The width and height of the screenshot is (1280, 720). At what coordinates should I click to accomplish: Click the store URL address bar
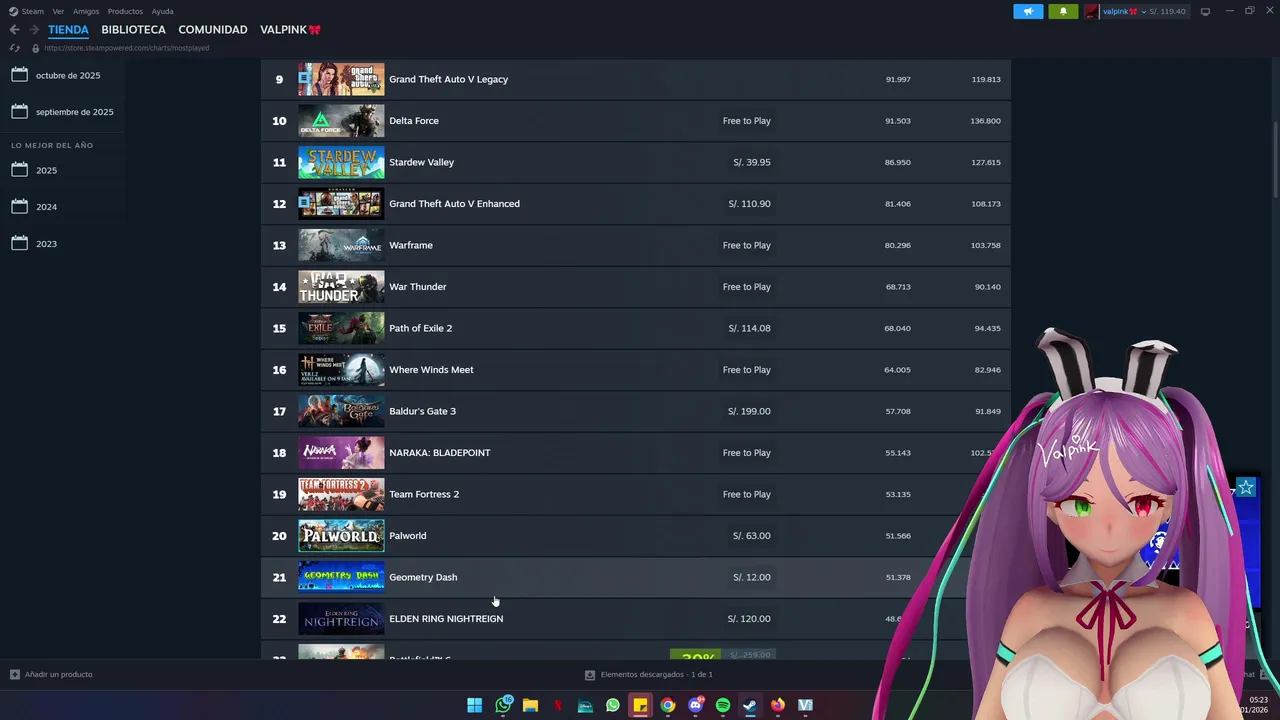[127, 48]
